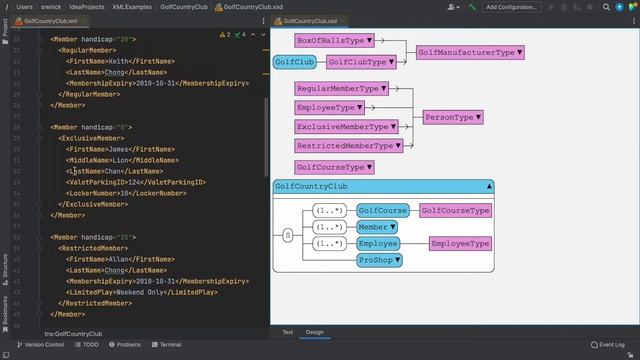Expand RegularMemberType node arrow
This screenshot has width=640, height=360.
tap(384, 88)
